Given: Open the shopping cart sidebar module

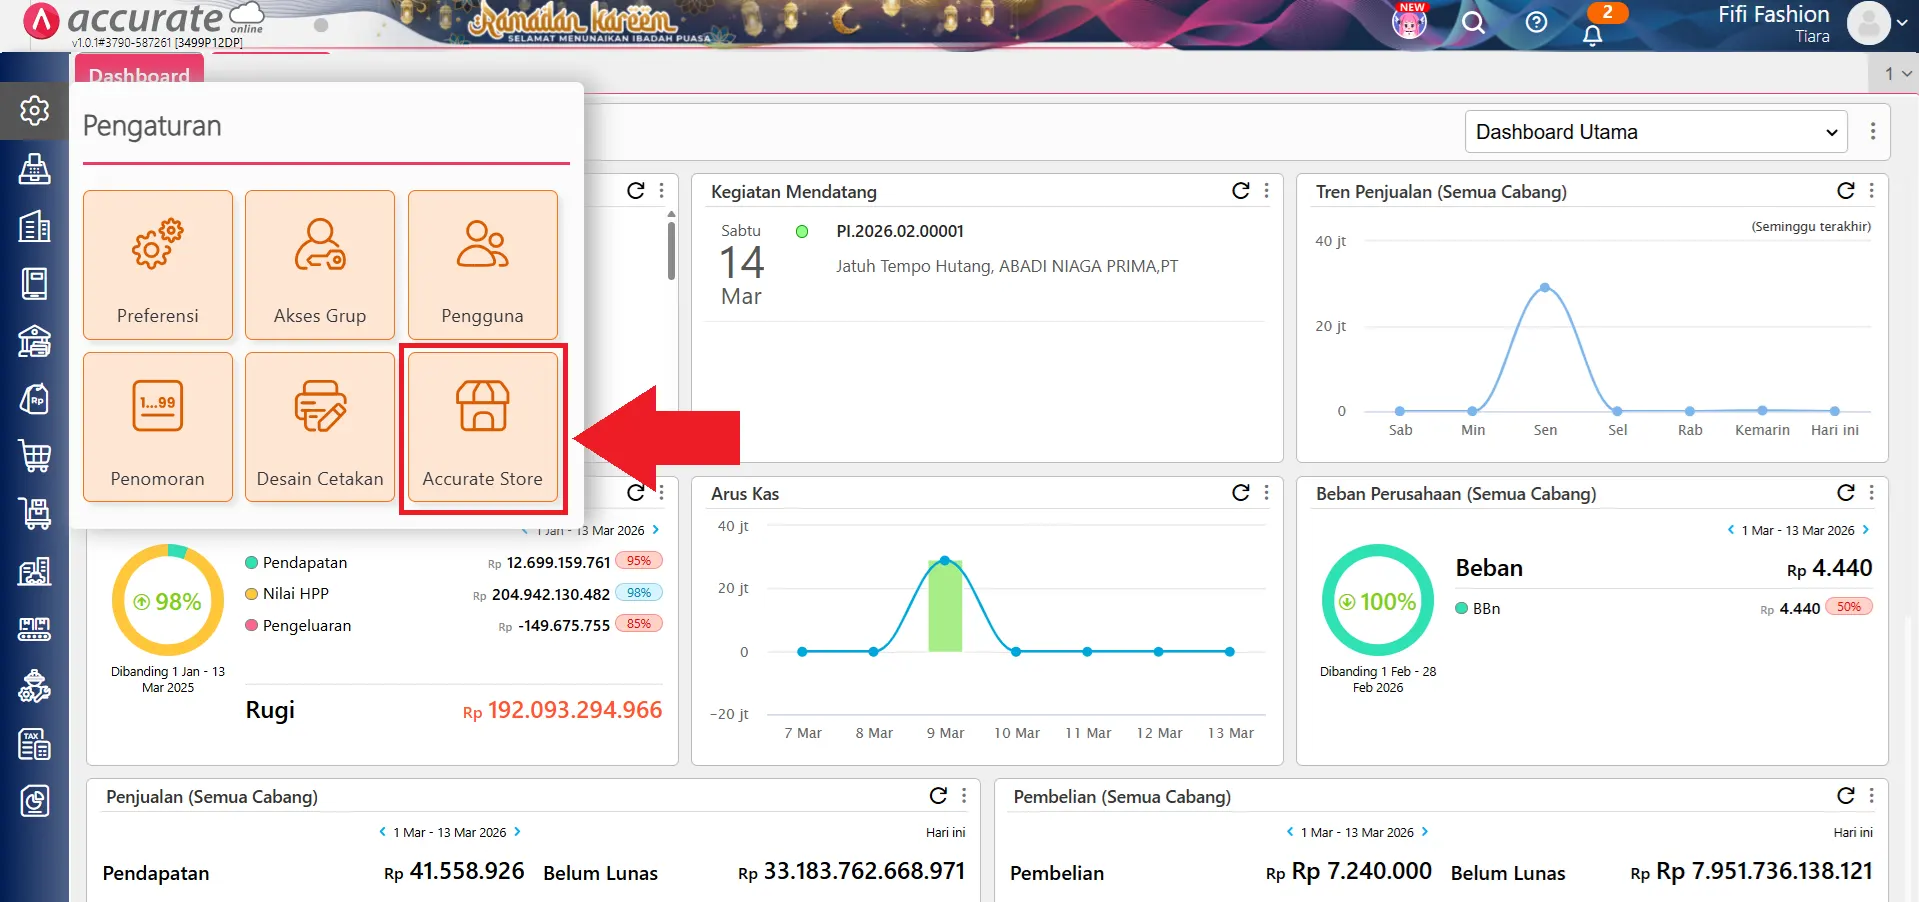Looking at the screenshot, I should pyautogui.click(x=35, y=456).
